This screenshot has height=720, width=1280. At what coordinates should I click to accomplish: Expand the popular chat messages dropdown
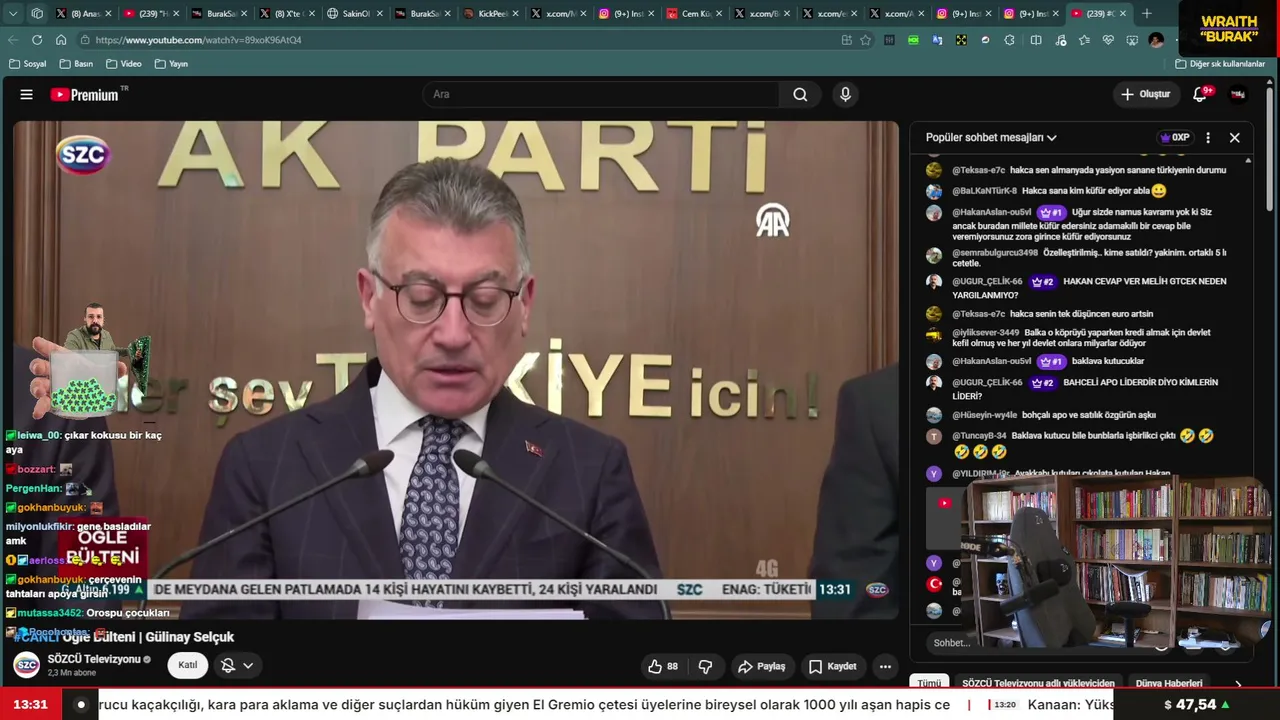click(x=991, y=138)
